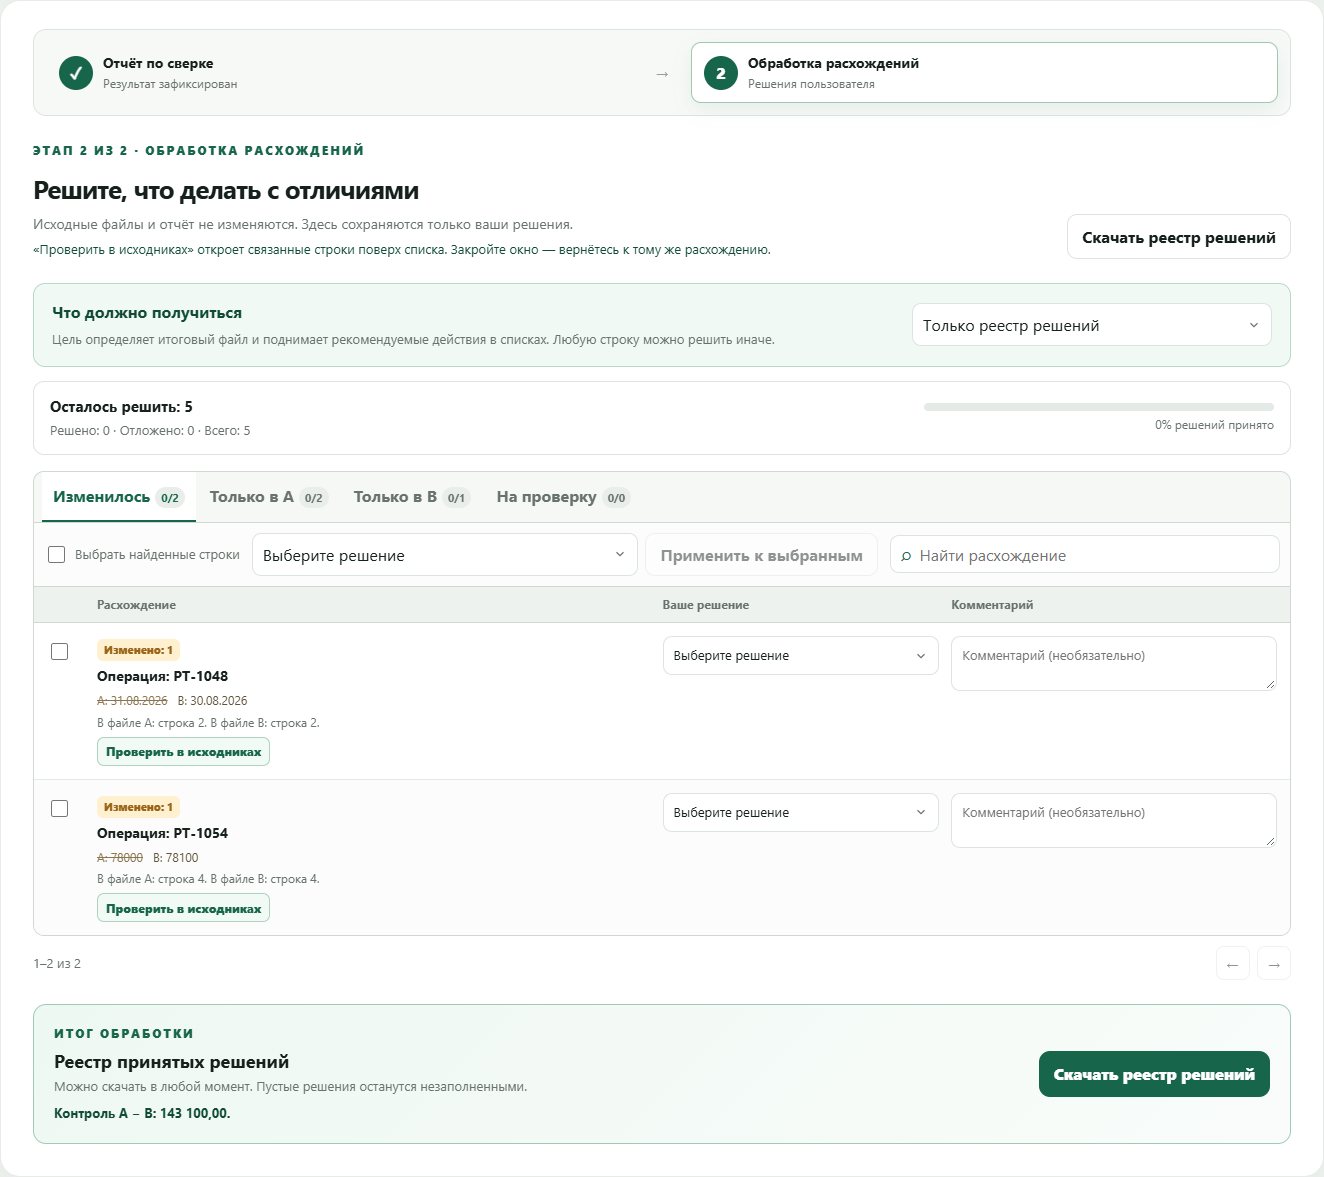
Task: Click 'Проверить в исходниках' for PT-1048
Action: pyautogui.click(x=183, y=752)
